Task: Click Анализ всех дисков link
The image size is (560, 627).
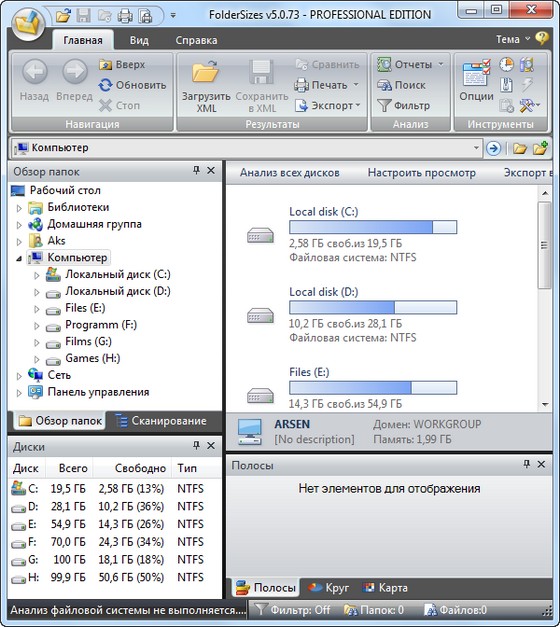Action: [x=290, y=173]
